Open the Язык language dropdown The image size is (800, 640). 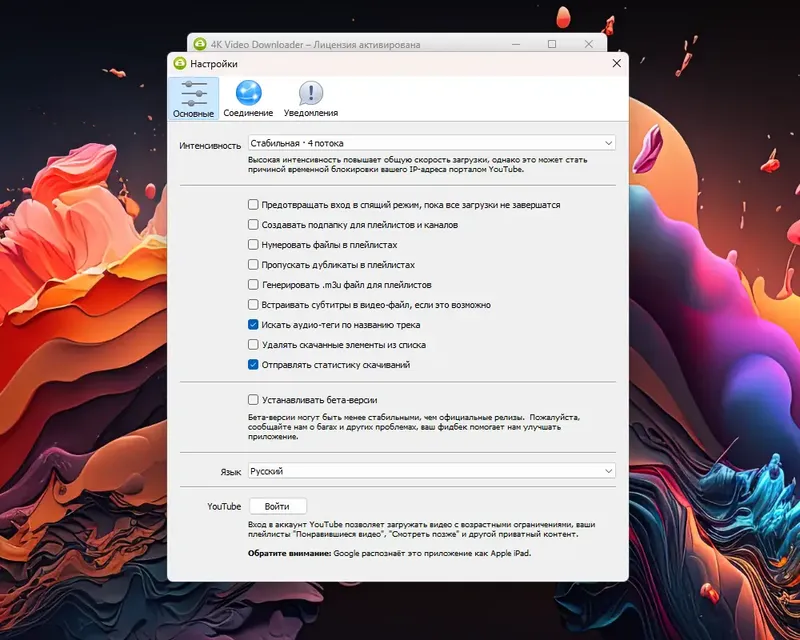click(x=430, y=470)
